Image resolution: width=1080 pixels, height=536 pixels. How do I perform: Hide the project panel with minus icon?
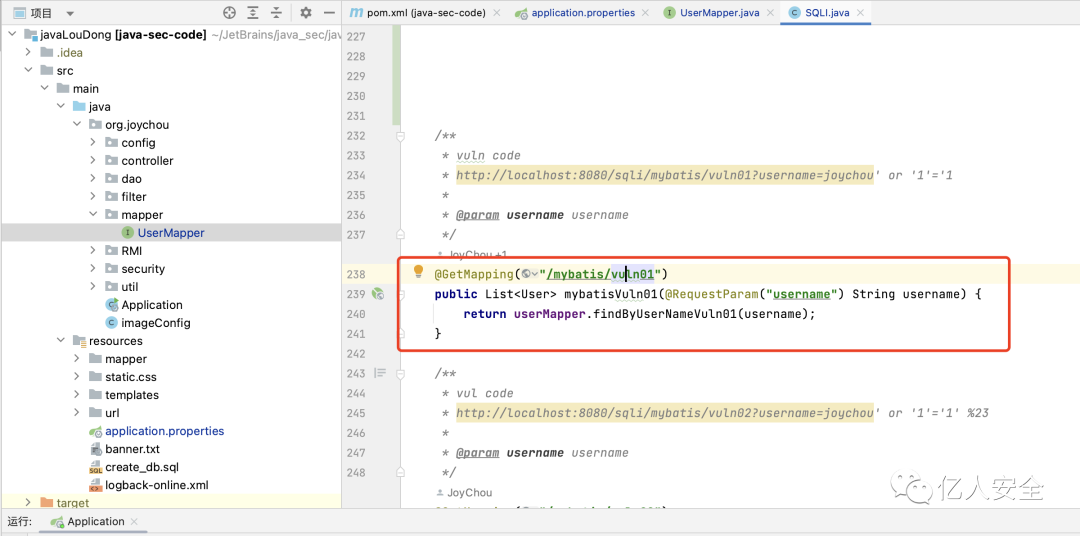pos(329,12)
